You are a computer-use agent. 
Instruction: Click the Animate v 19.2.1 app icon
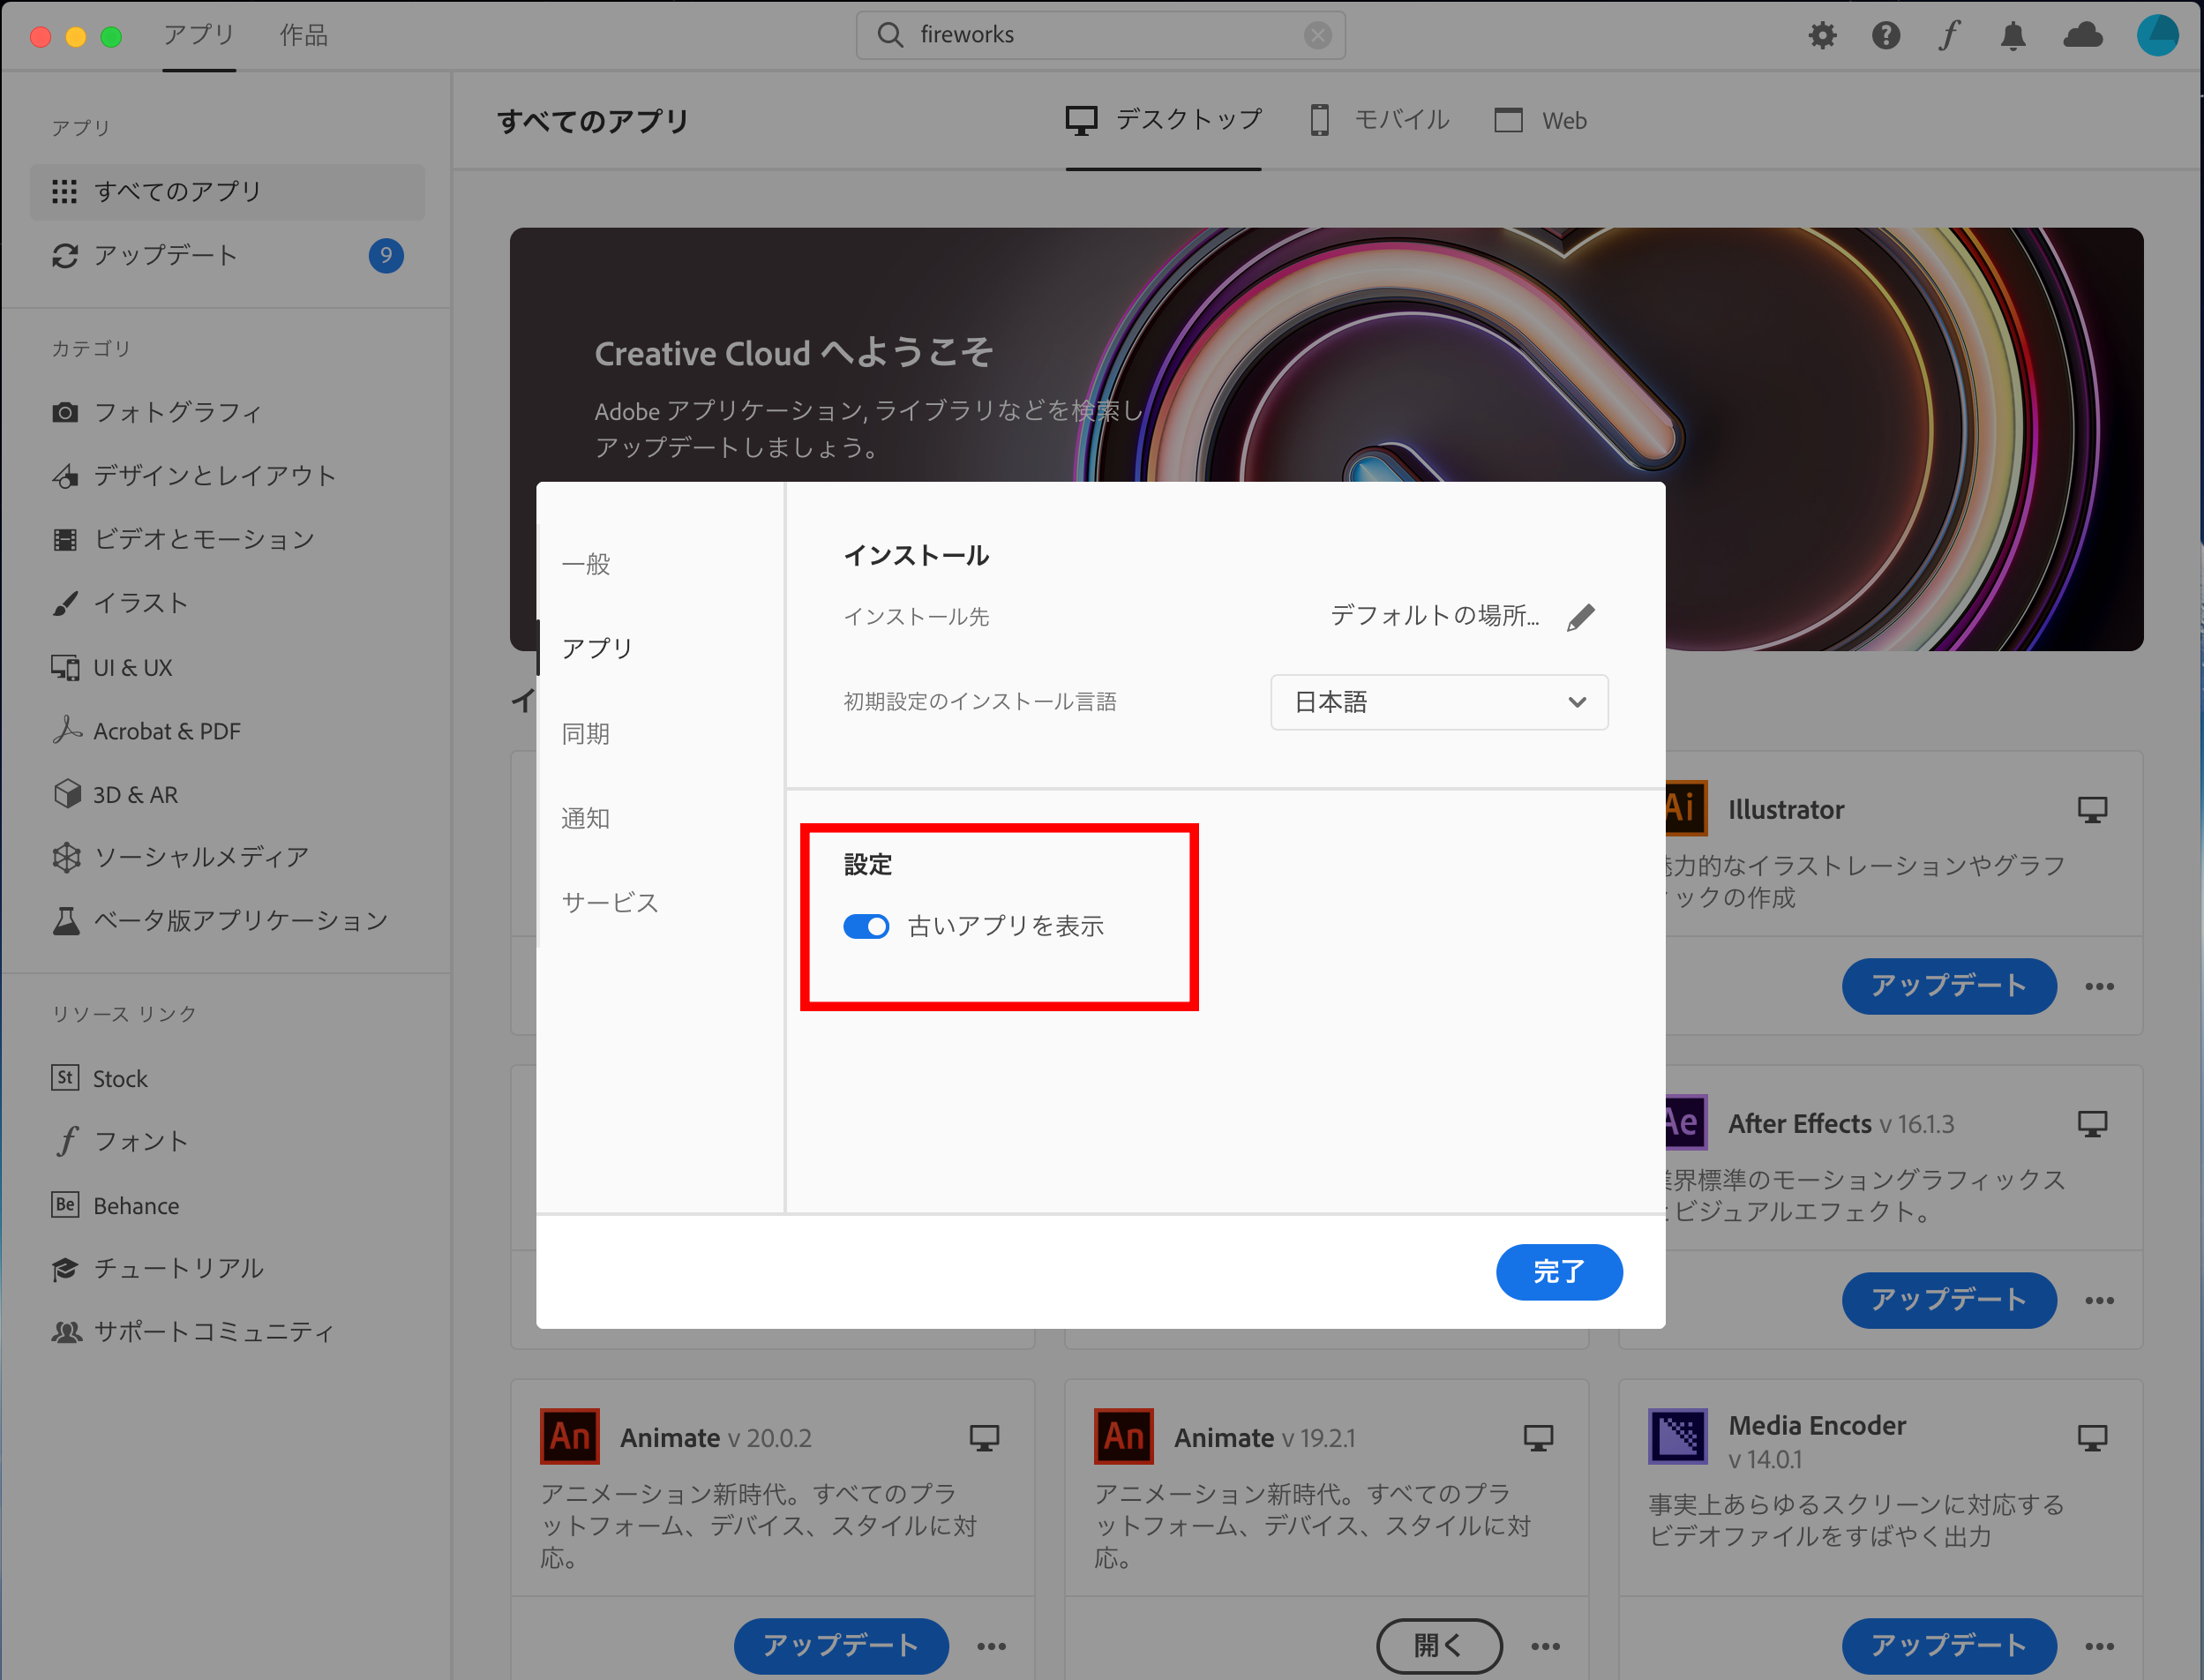[1123, 1436]
